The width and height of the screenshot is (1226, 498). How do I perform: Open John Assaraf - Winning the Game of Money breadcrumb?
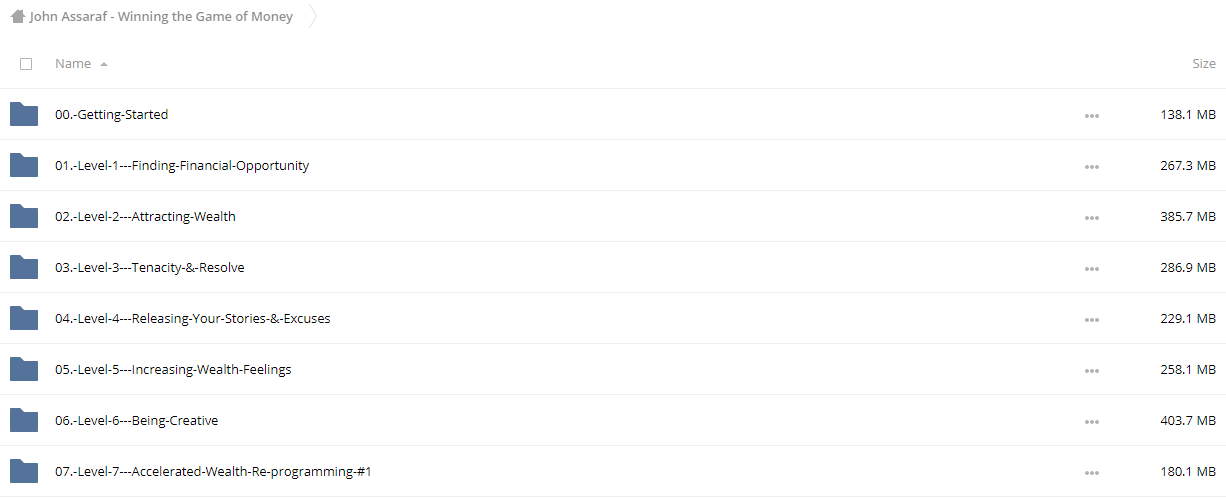(x=161, y=17)
